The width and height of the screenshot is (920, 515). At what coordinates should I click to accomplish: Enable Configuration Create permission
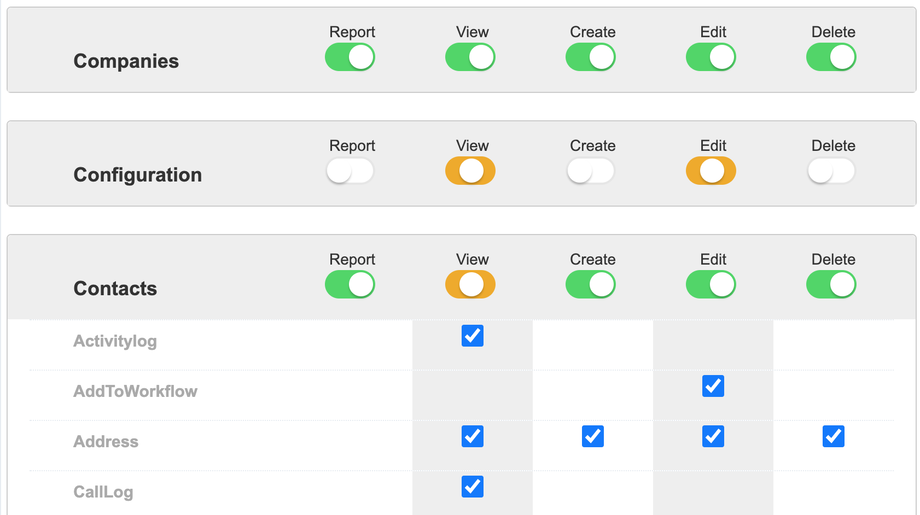click(x=590, y=171)
